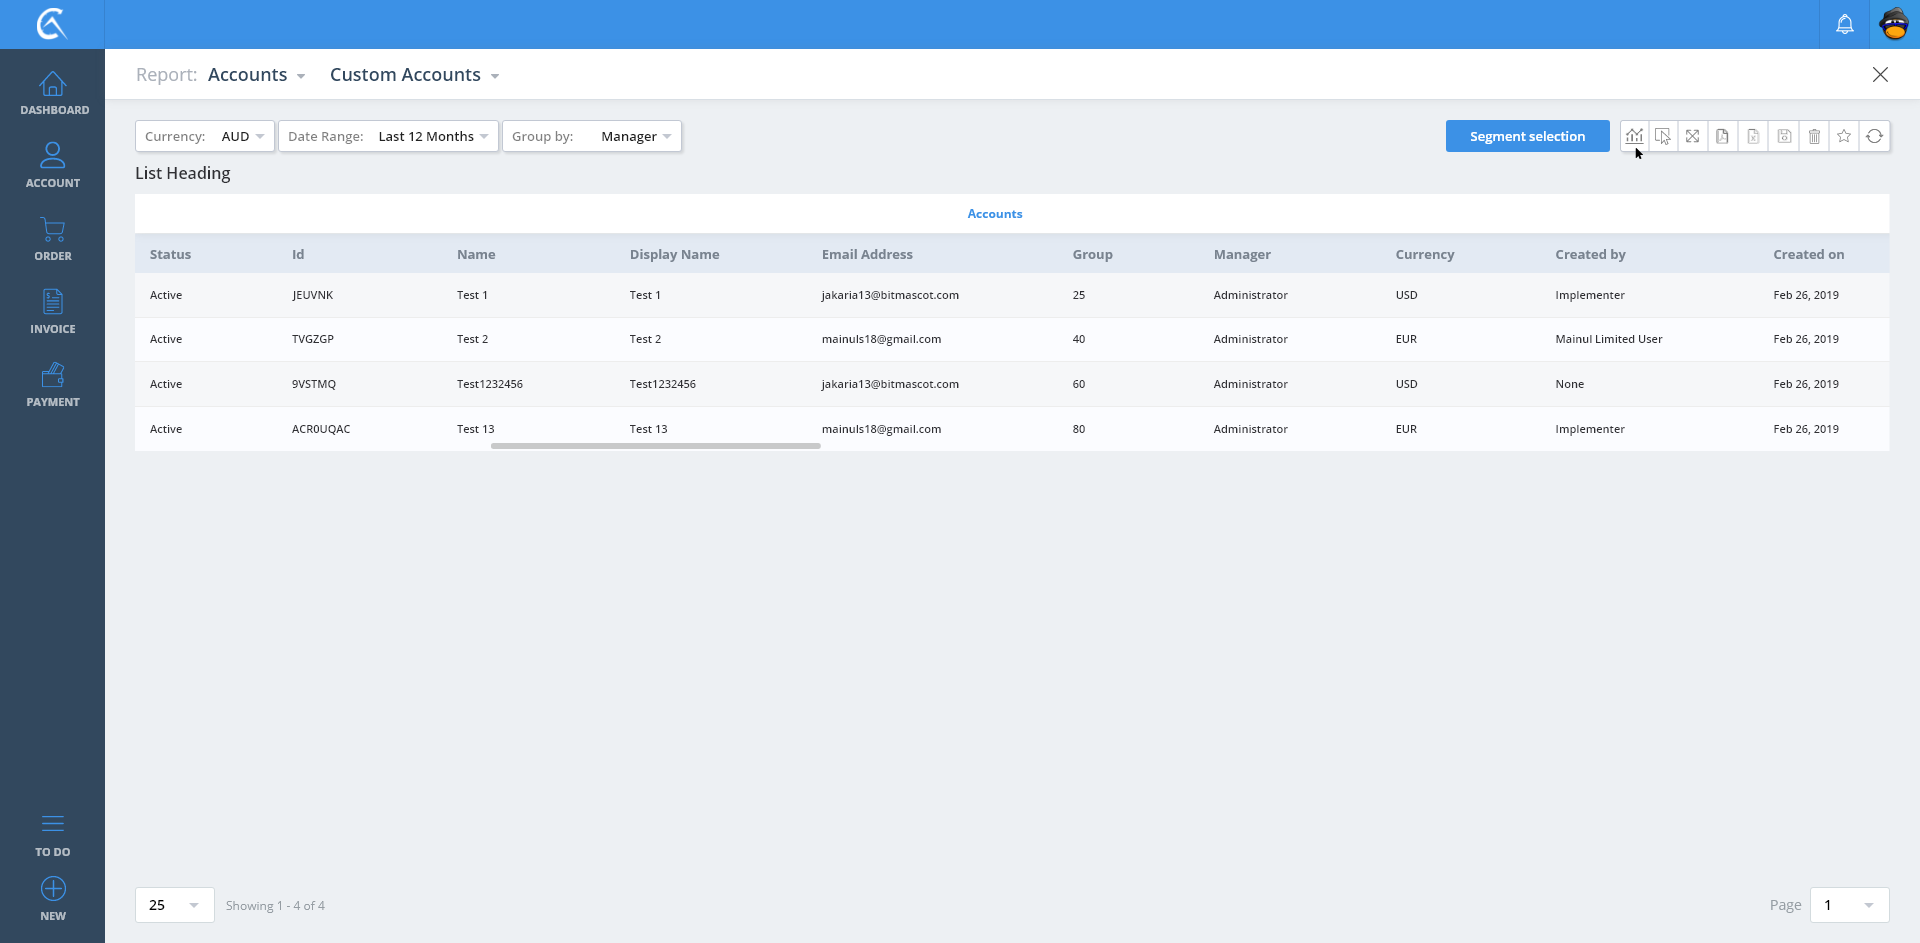The width and height of the screenshot is (1920, 943).
Task: Click the horizontal table scrollbar
Action: [x=655, y=446]
